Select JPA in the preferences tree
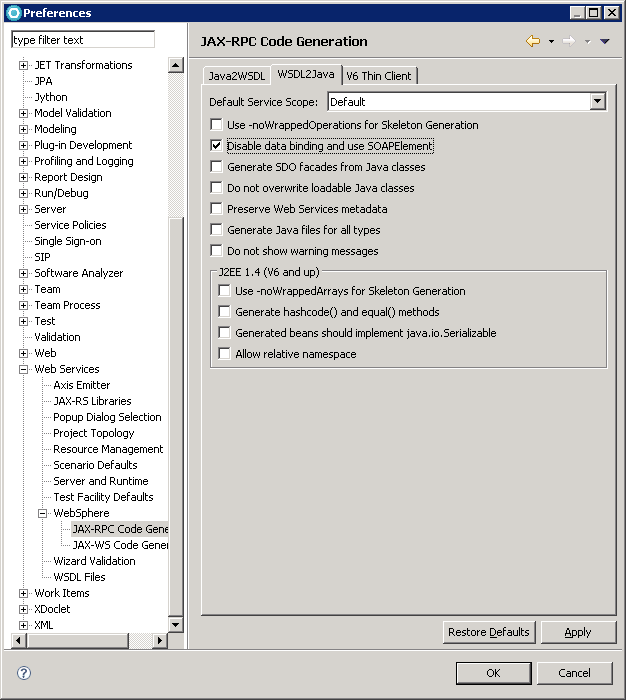The height and width of the screenshot is (700, 626). 43,81
